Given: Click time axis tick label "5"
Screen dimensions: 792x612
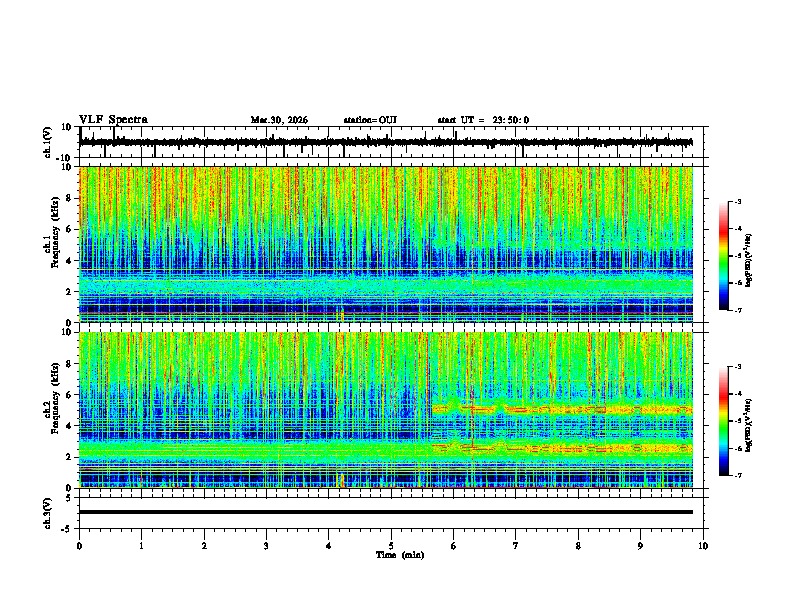Looking at the screenshot, I should (391, 546).
